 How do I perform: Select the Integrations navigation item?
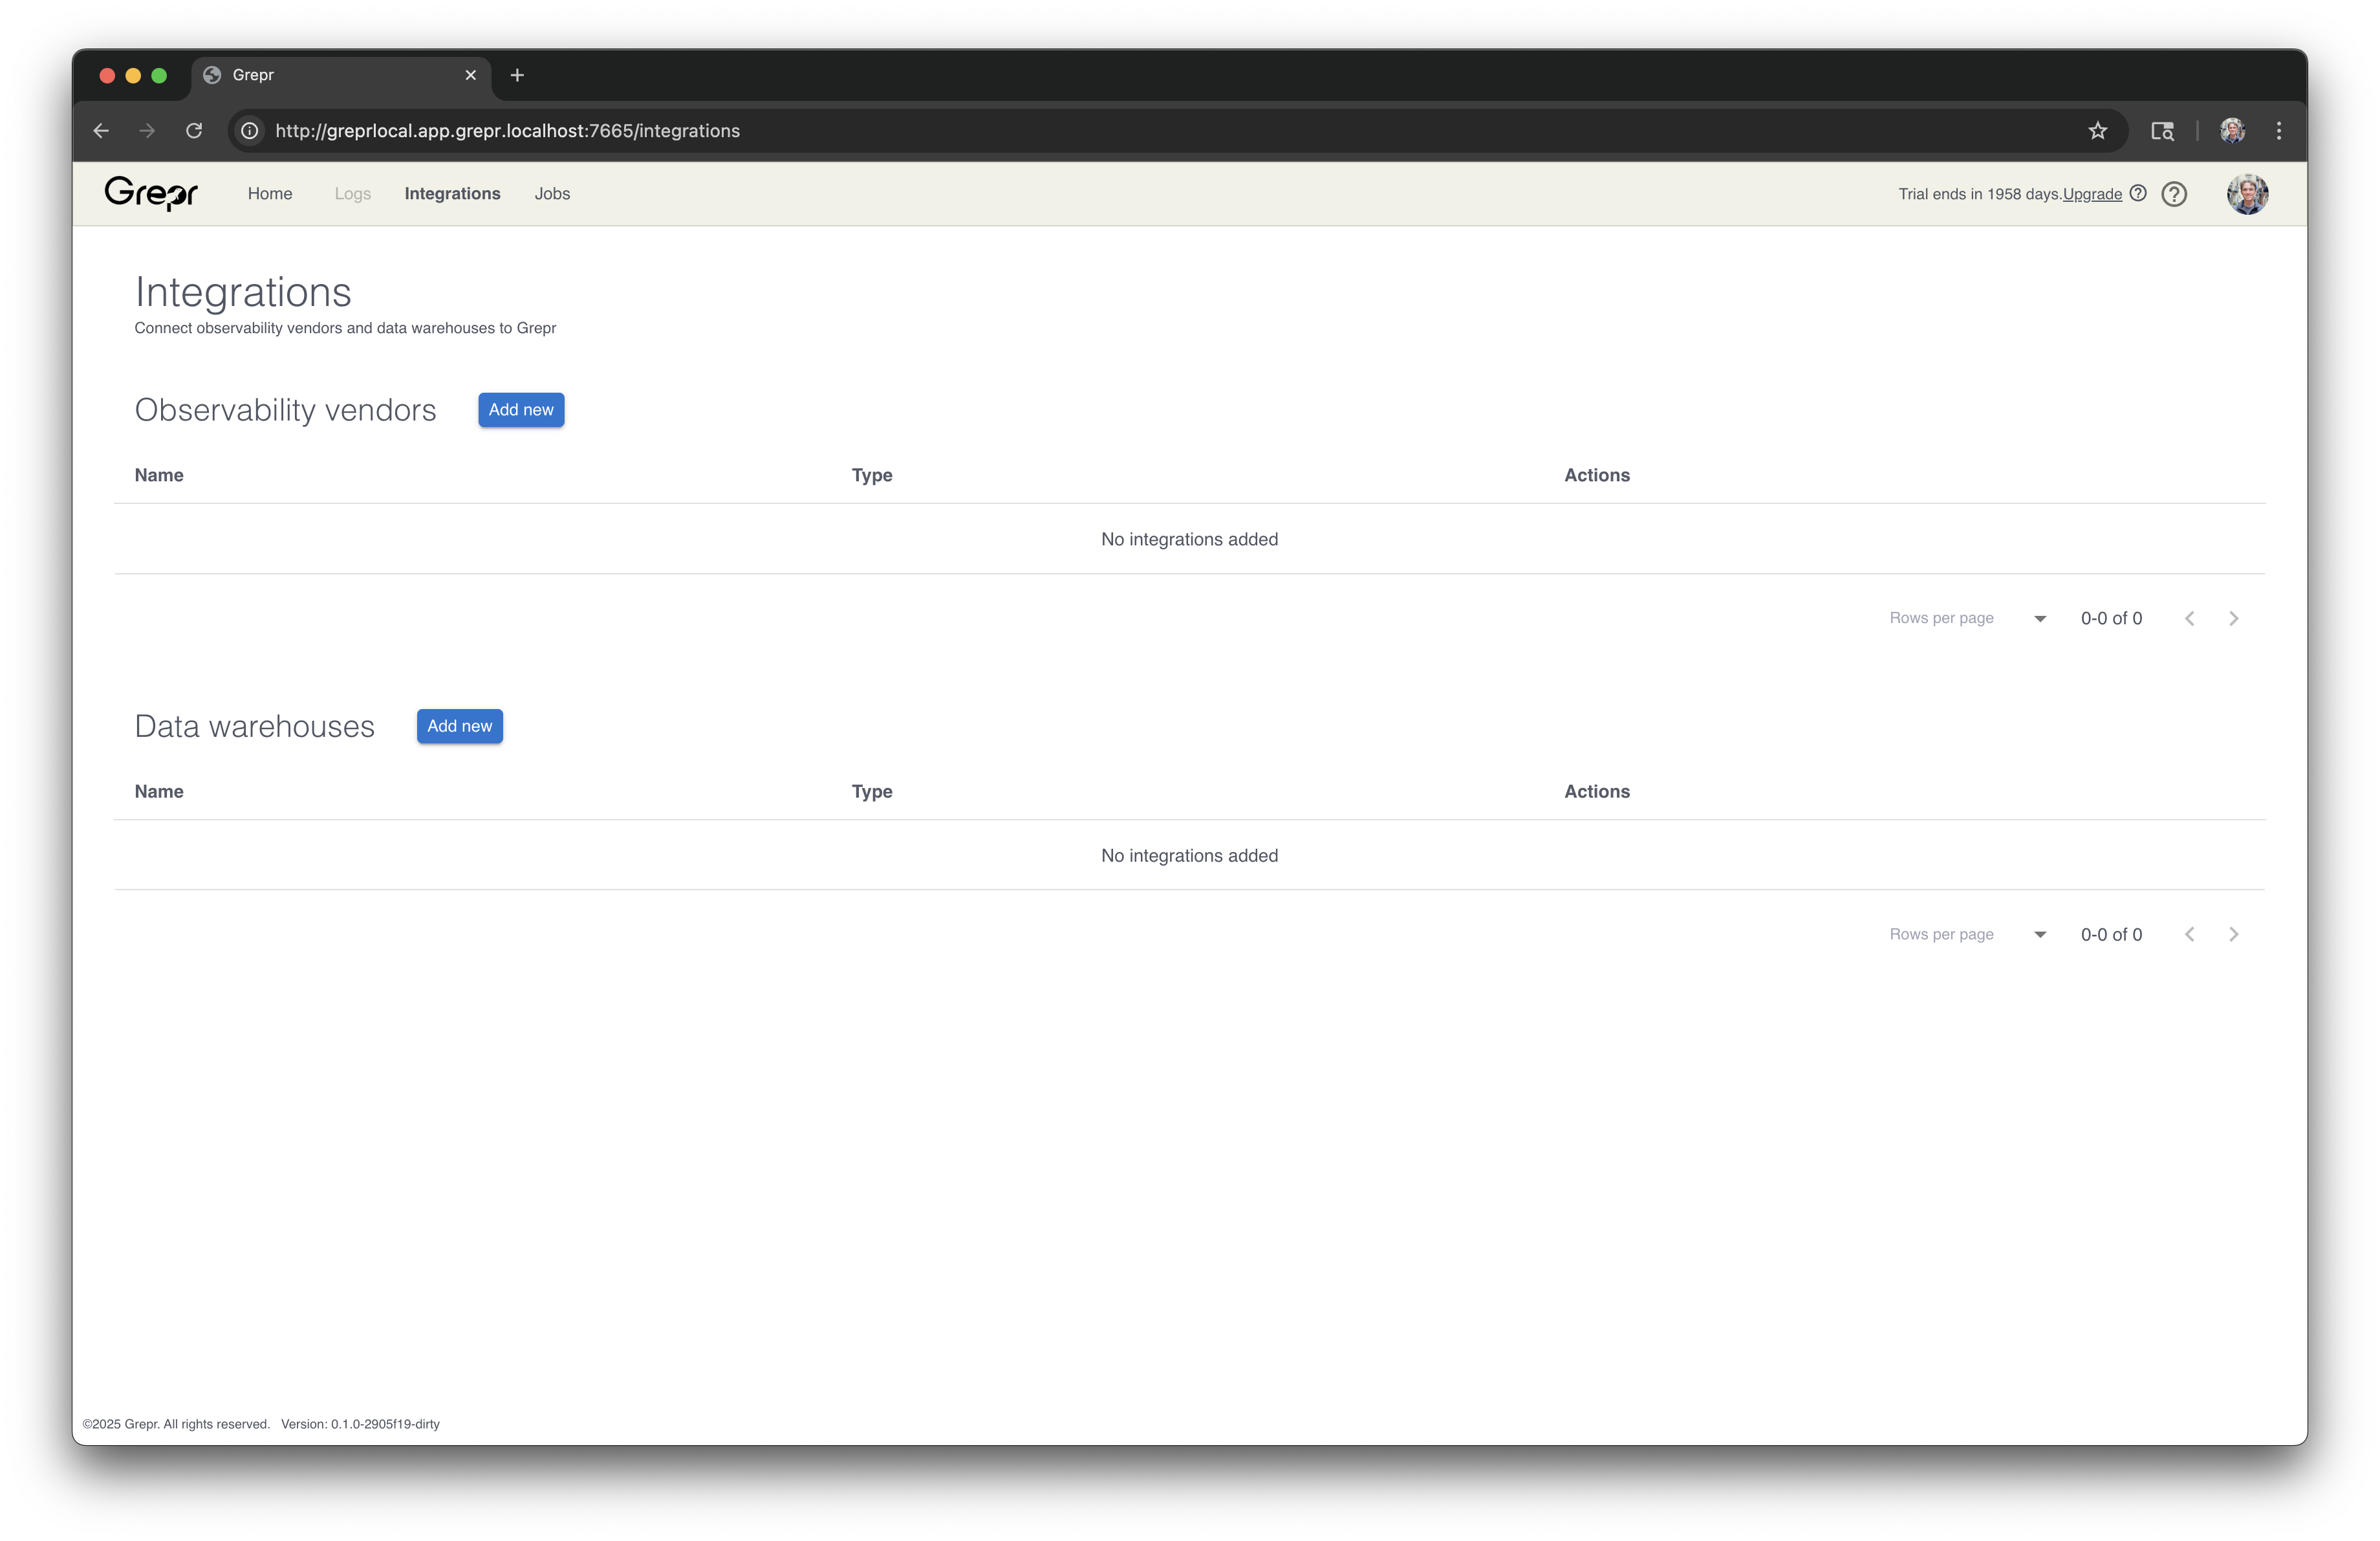[452, 194]
